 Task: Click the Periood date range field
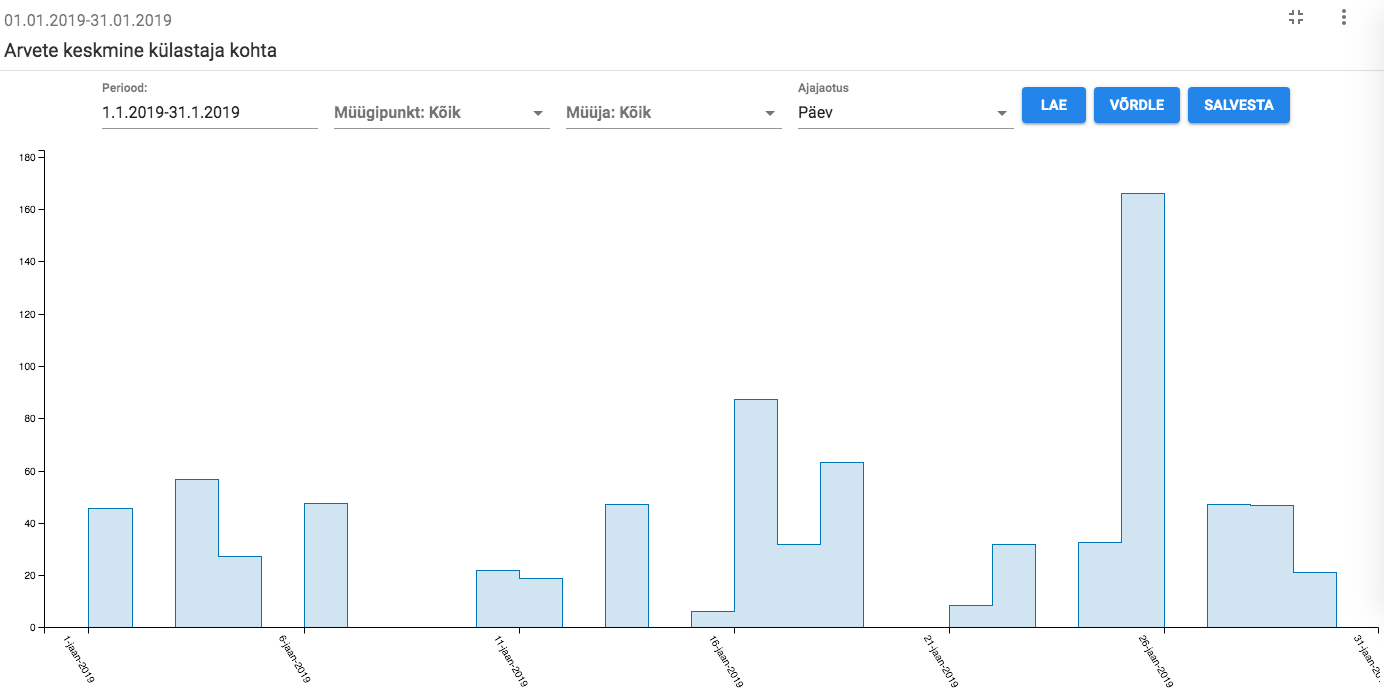point(209,113)
